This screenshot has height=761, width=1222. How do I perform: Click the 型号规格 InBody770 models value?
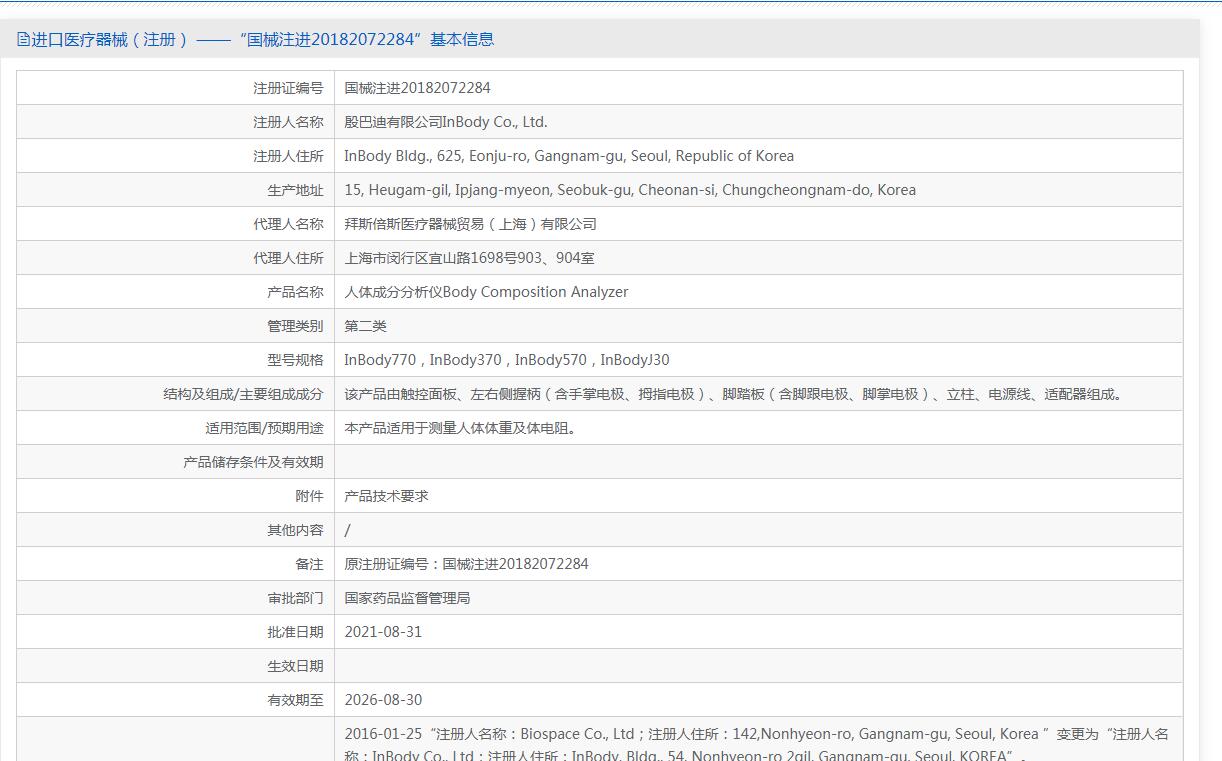(506, 360)
